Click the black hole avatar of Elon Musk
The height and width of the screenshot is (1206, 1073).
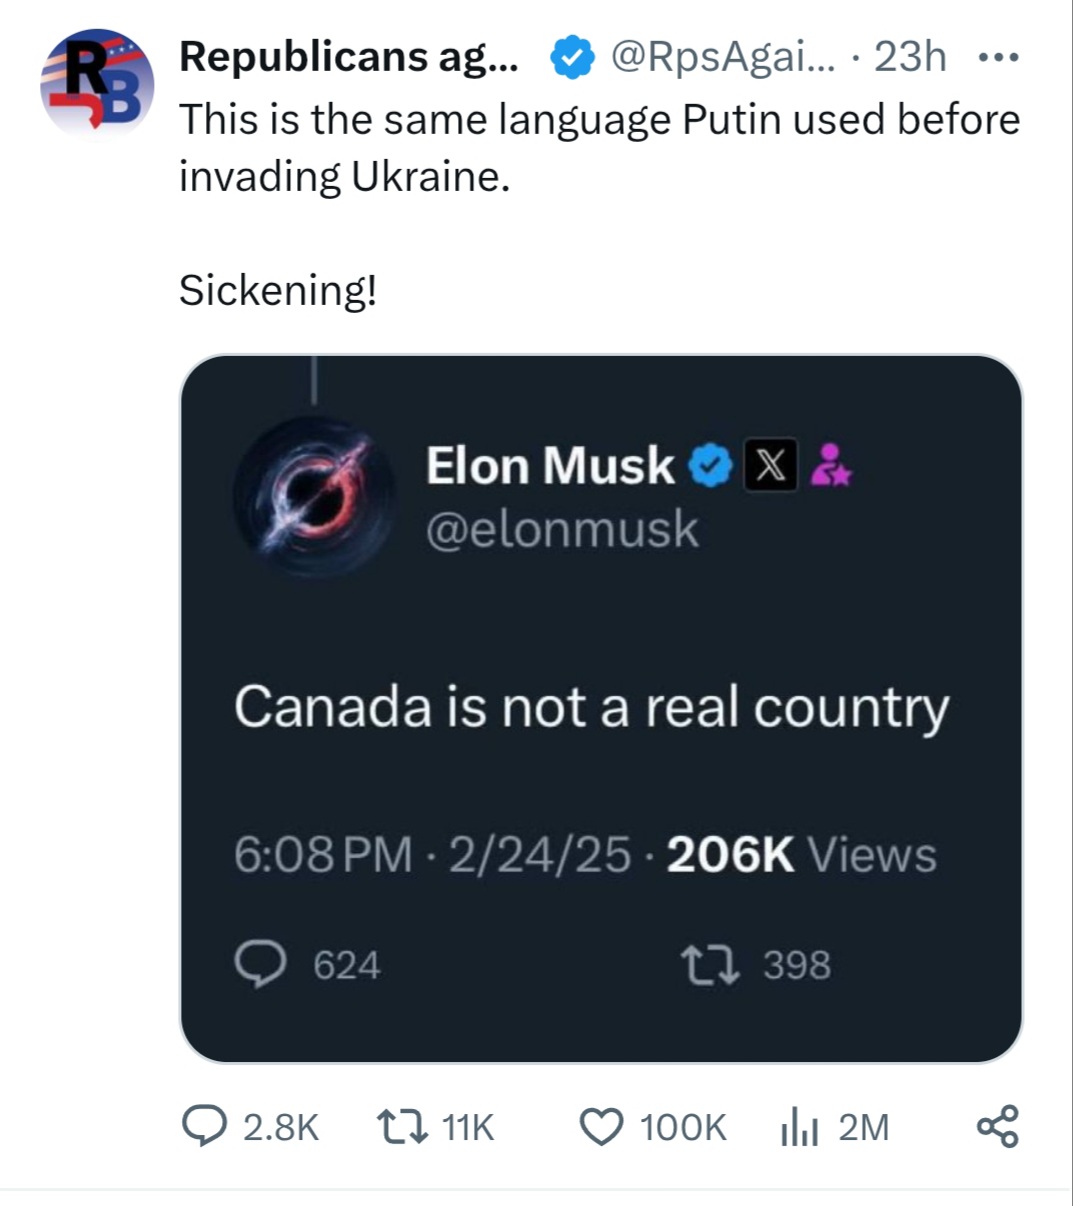314,497
